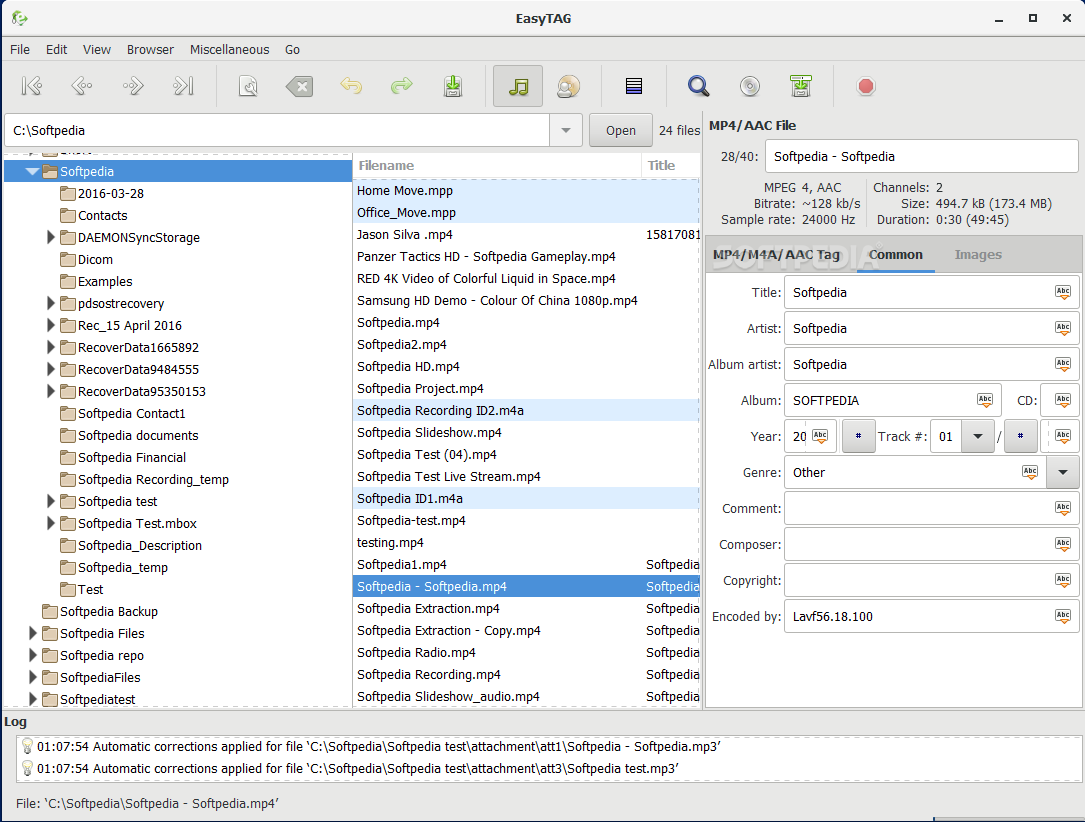The height and width of the screenshot is (822, 1085).
Task: Click the Title input field
Action: click(931, 292)
